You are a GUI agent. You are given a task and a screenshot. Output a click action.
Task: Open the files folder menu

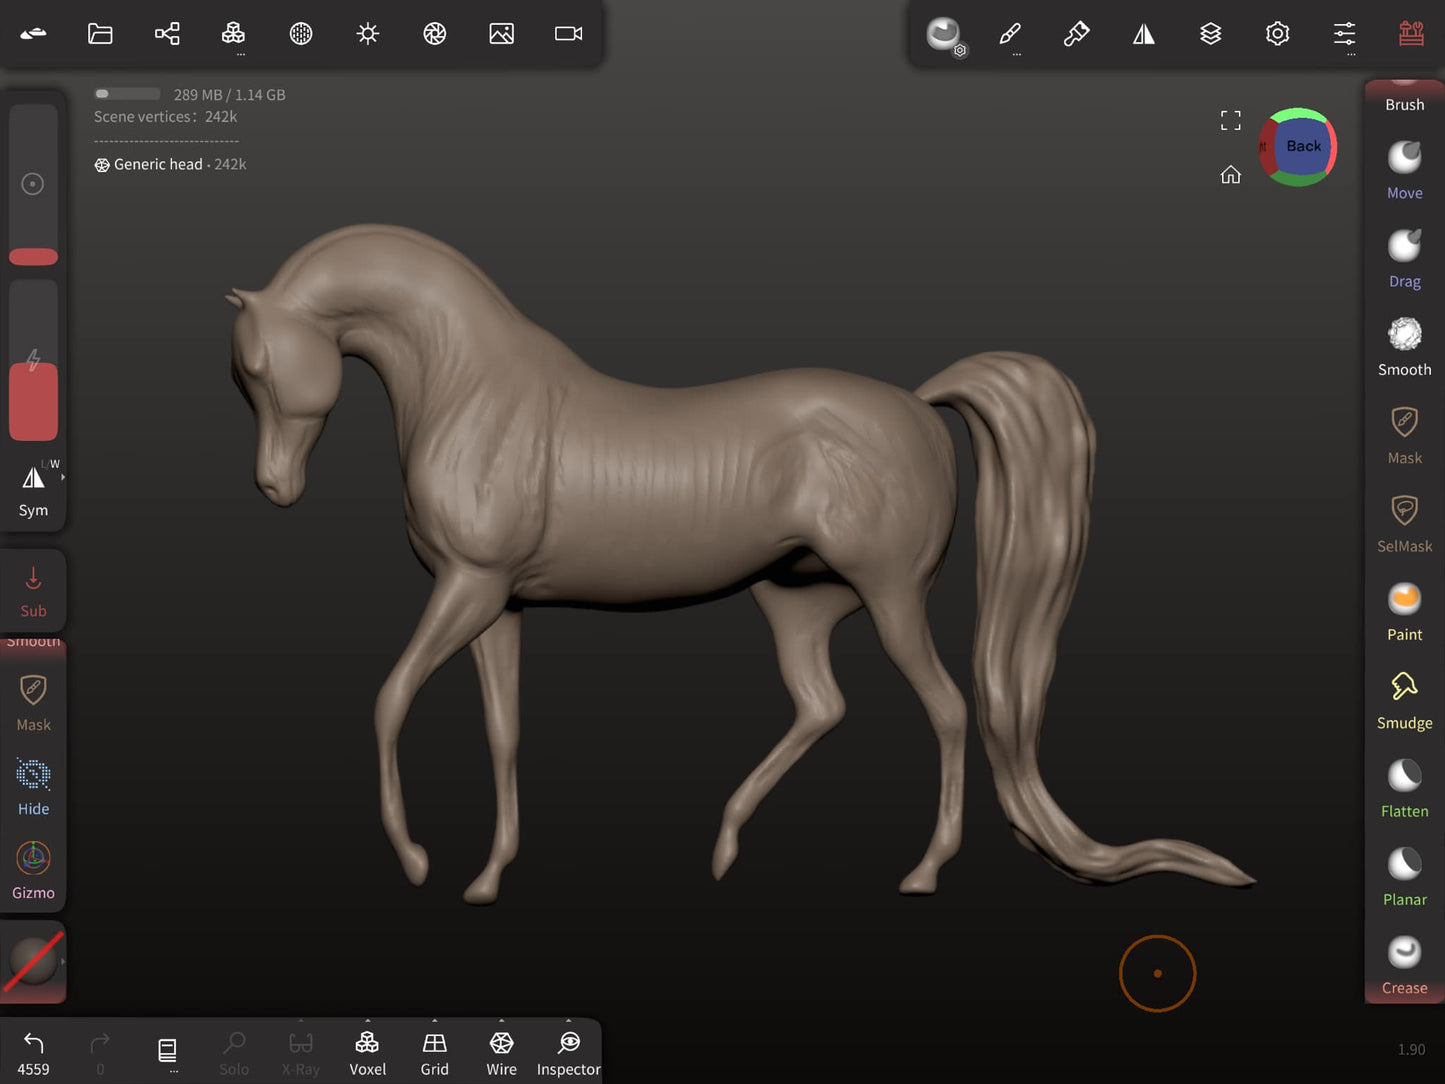[100, 34]
